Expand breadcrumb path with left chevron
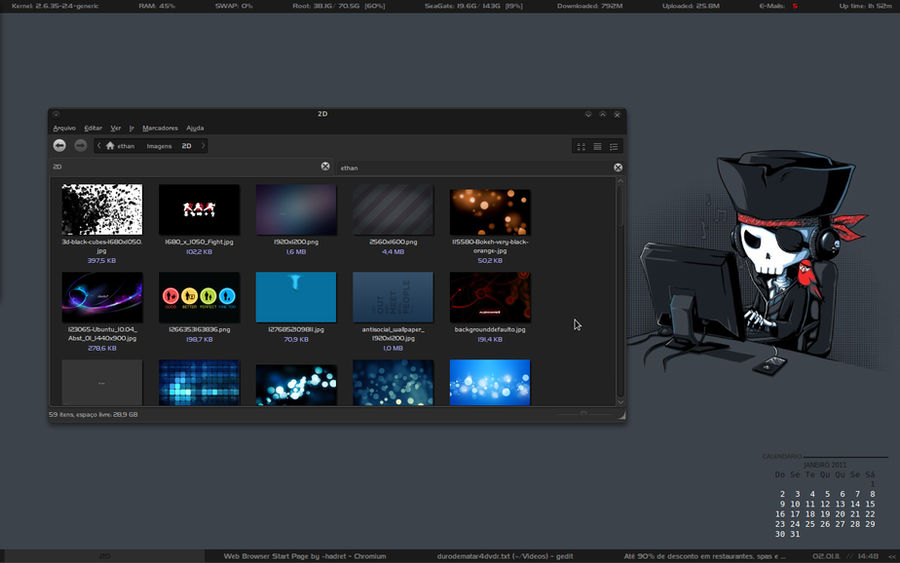 99,146
